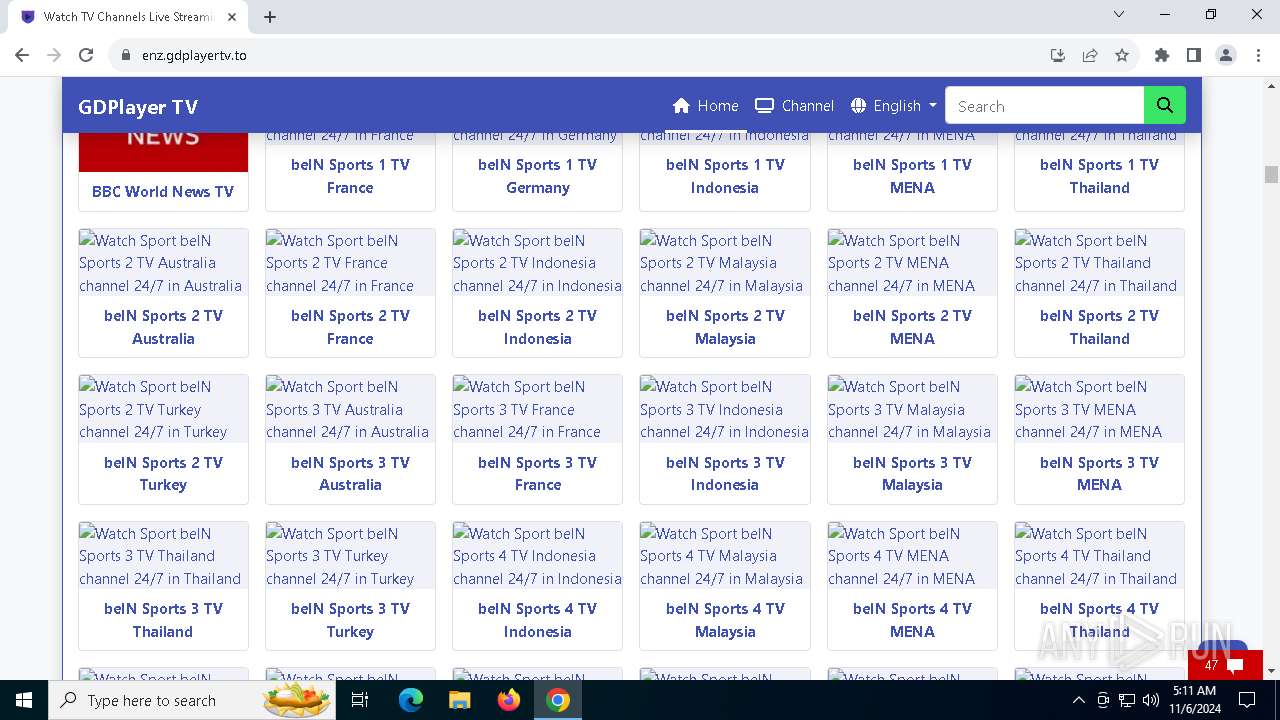Show hidden system tray icons
1280x720 pixels.
(x=1080, y=700)
